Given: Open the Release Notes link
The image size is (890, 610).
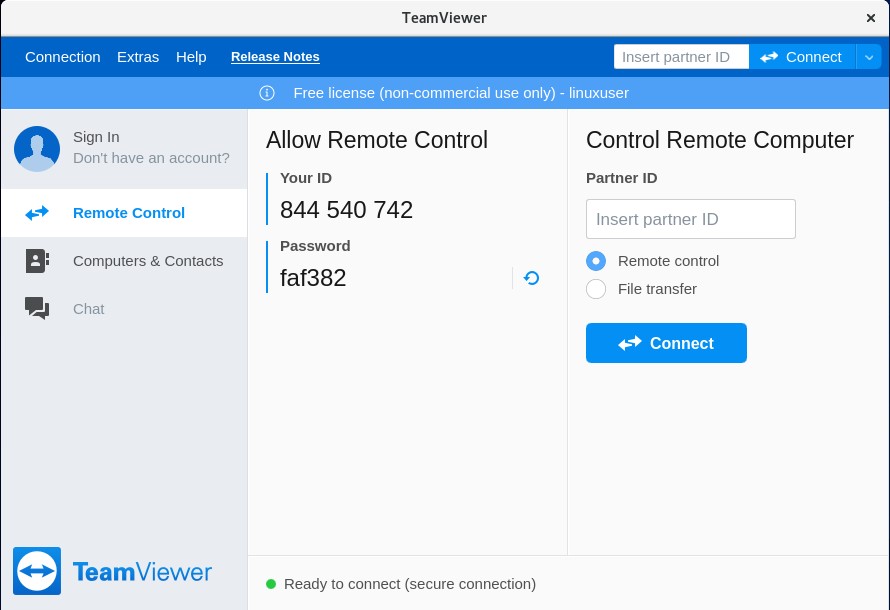Looking at the screenshot, I should (x=275, y=57).
